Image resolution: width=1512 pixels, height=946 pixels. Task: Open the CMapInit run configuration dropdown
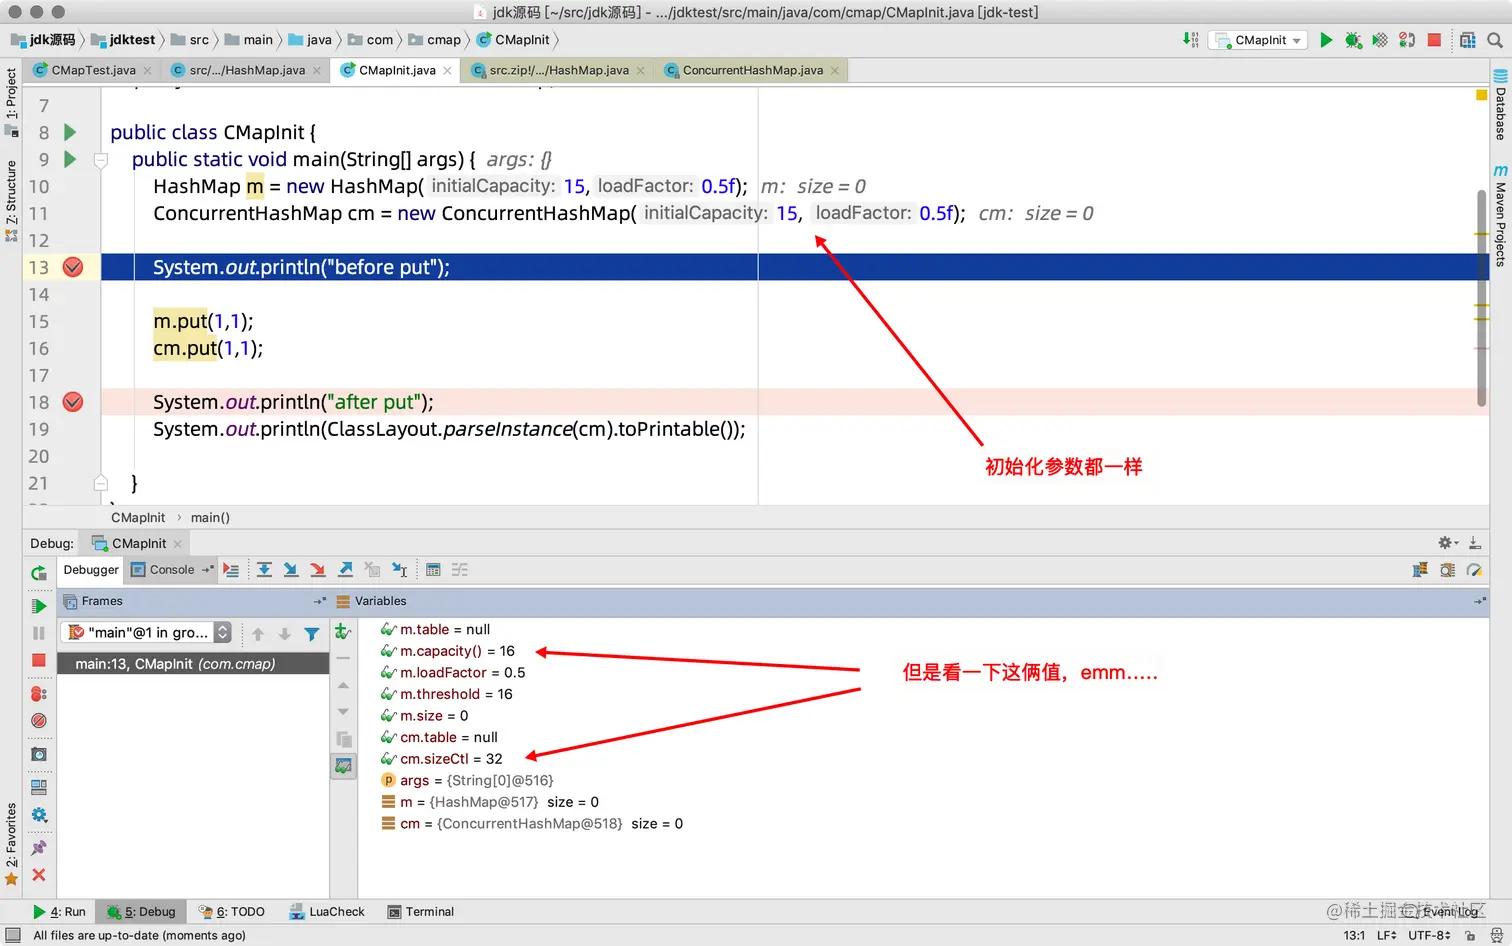tap(1260, 40)
